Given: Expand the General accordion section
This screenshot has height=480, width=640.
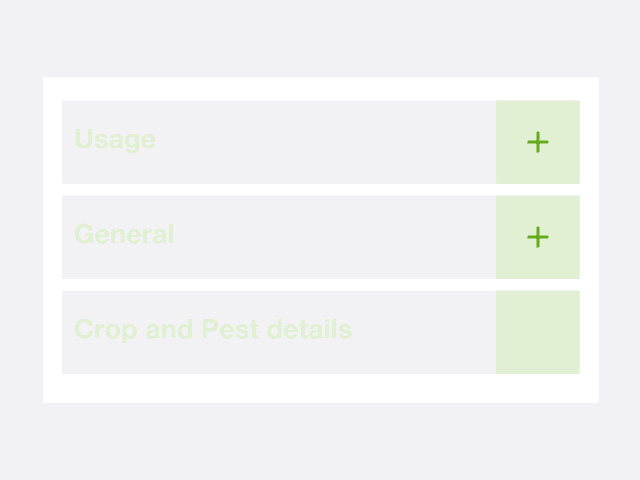Looking at the screenshot, I should pyautogui.click(x=538, y=237).
